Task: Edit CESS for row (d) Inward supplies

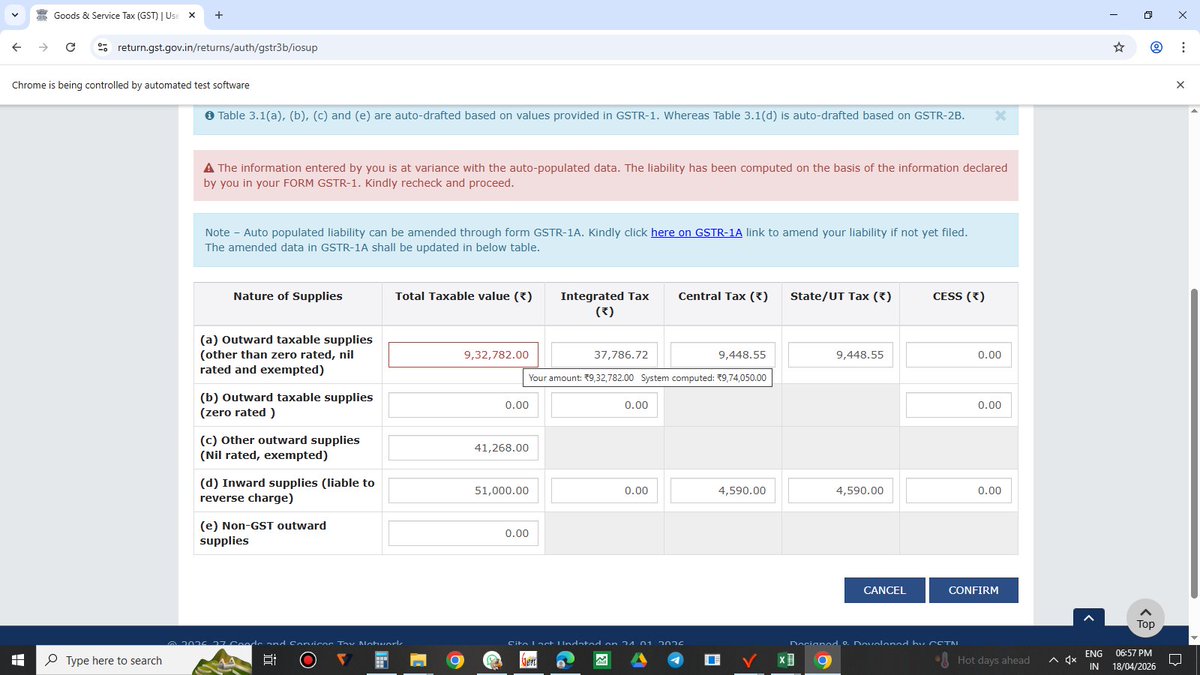Action: coord(959,491)
